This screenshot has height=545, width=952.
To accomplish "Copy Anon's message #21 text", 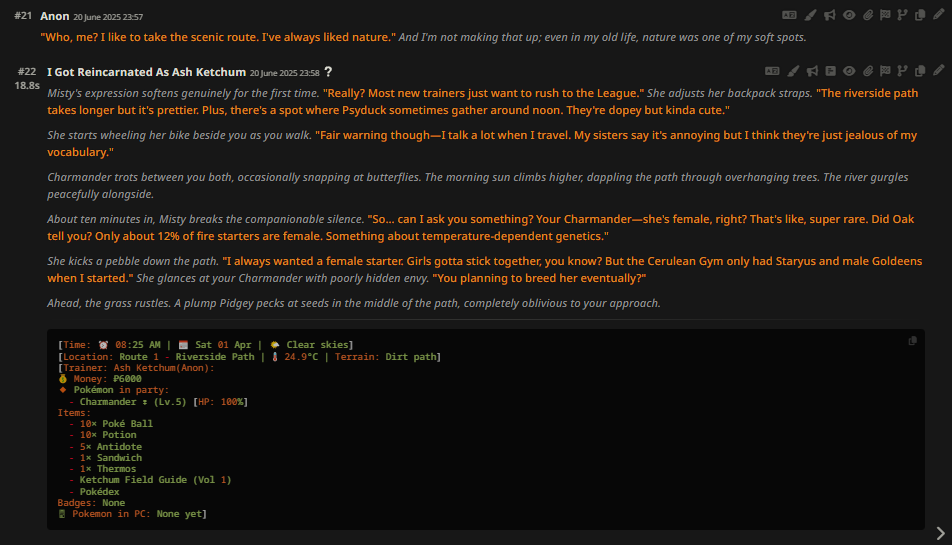I will 920,15.
